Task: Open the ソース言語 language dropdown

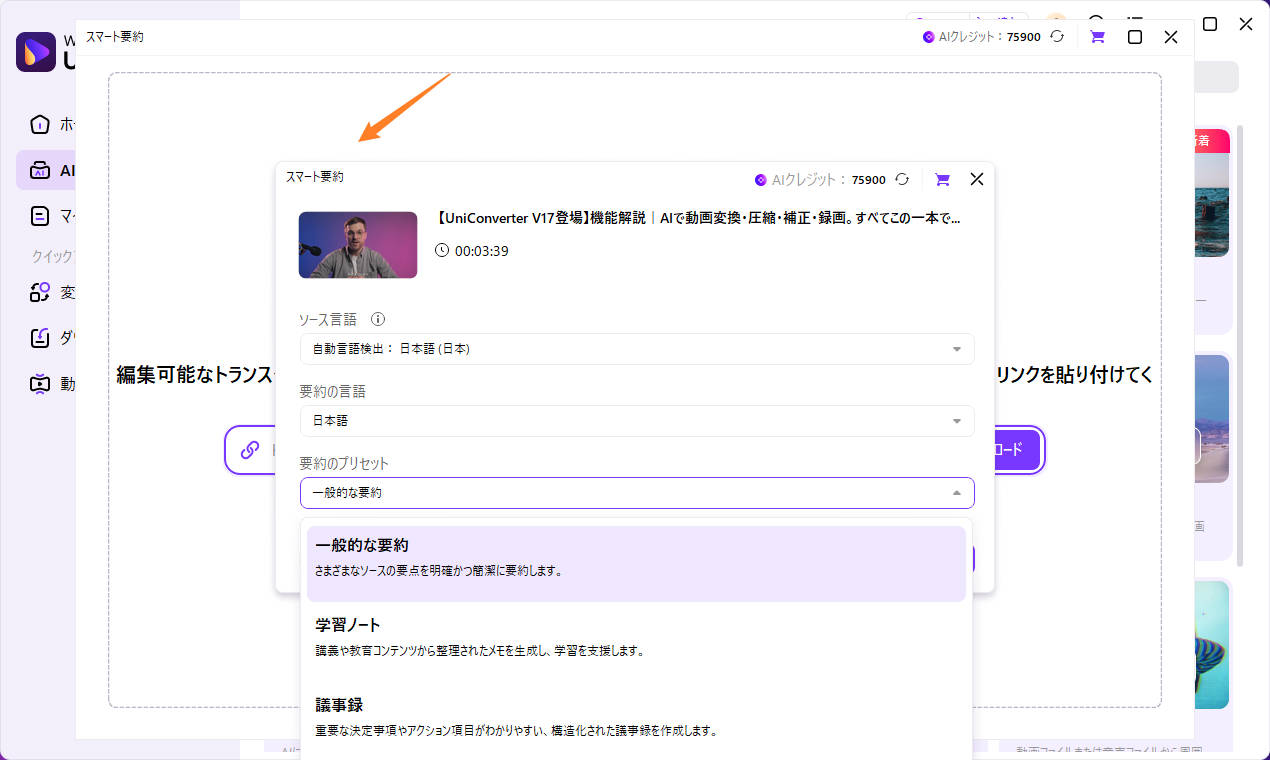Action: [636, 348]
